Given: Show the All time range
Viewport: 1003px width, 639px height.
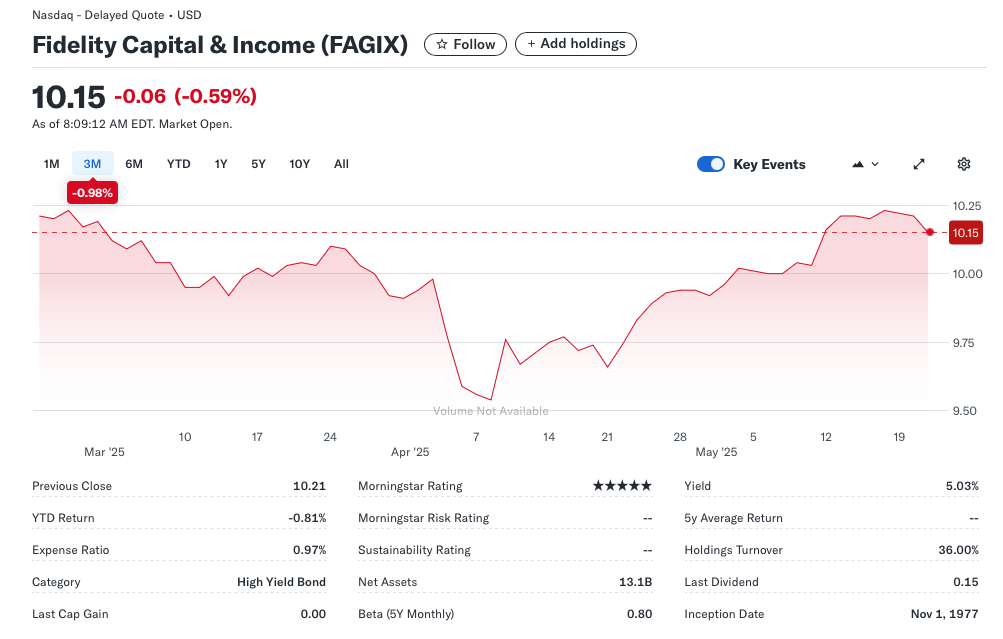Looking at the screenshot, I should tap(341, 164).
